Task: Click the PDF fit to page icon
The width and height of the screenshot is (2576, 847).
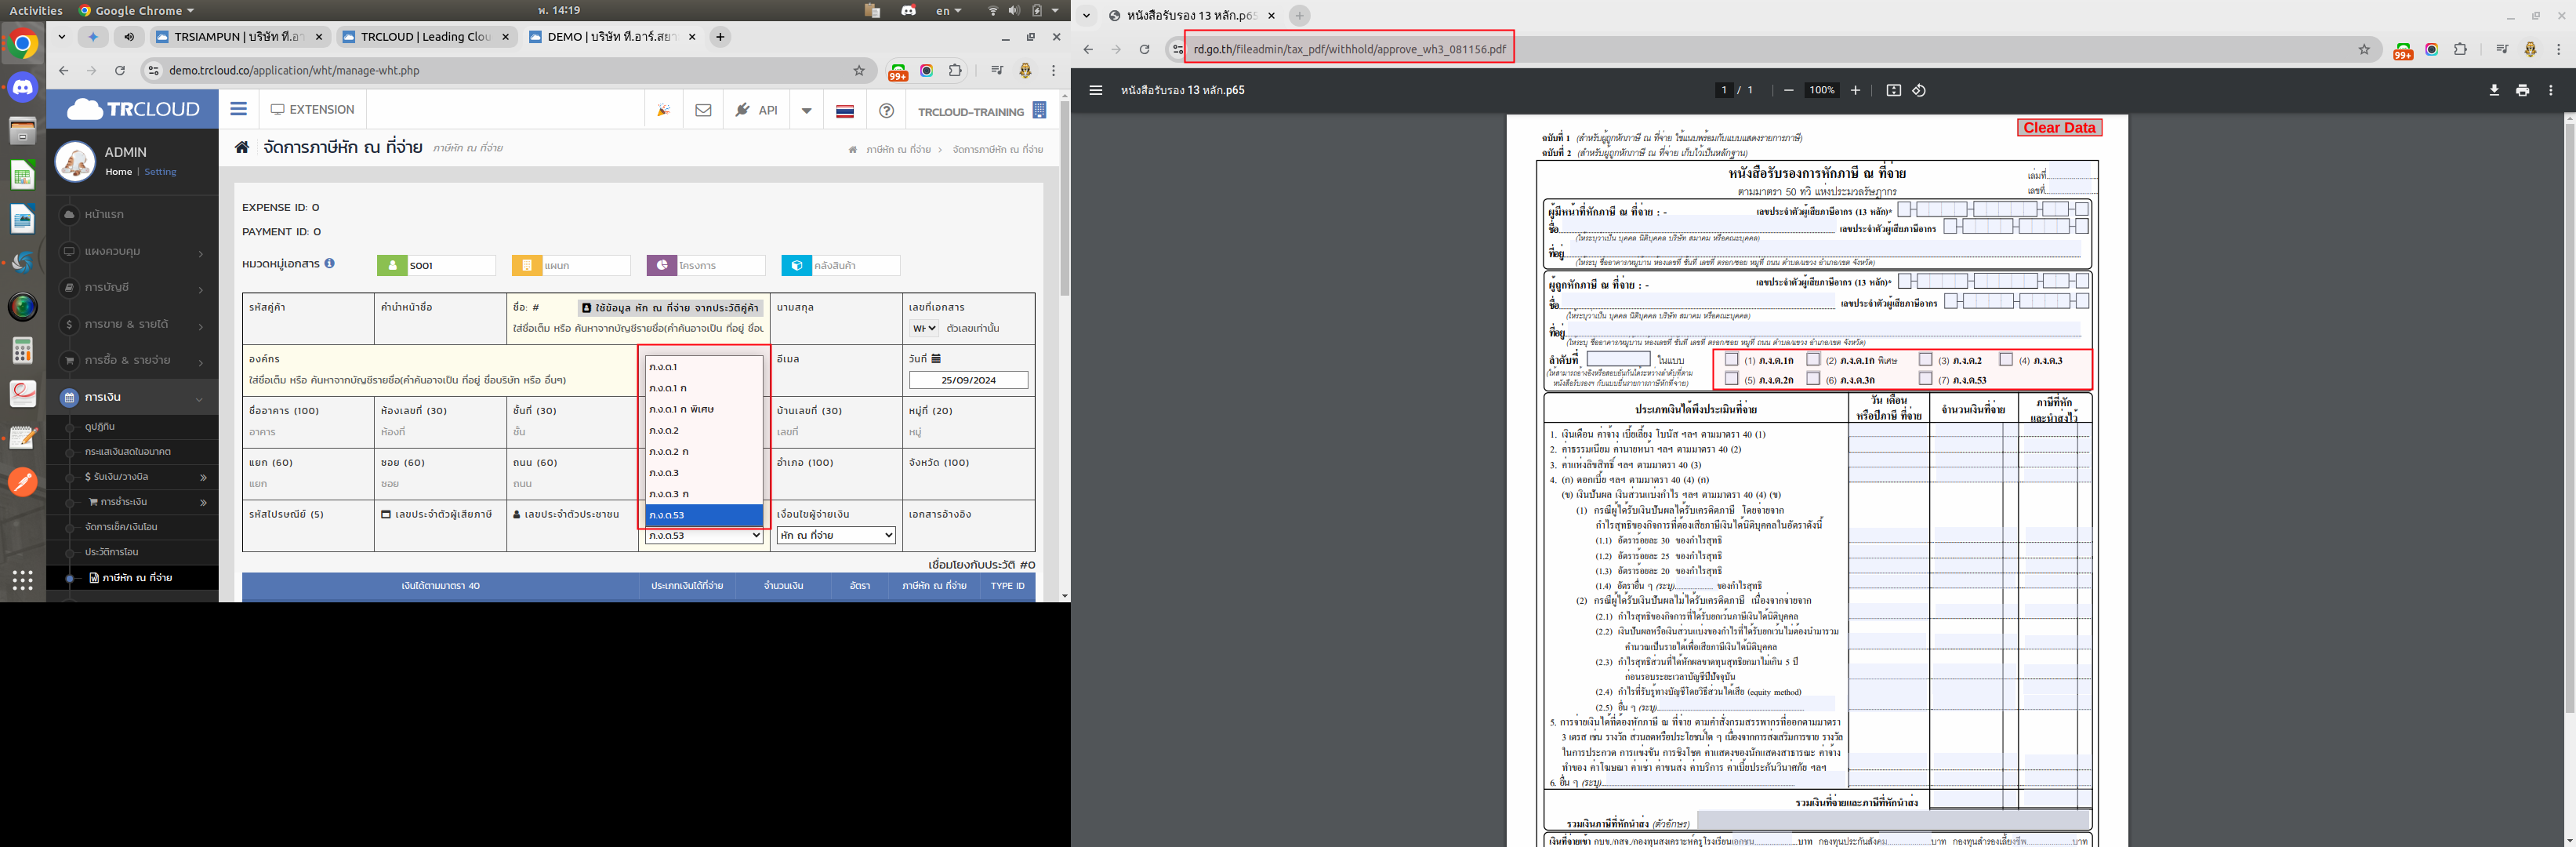Action: pyautogui.click(x=1893, y=90)
